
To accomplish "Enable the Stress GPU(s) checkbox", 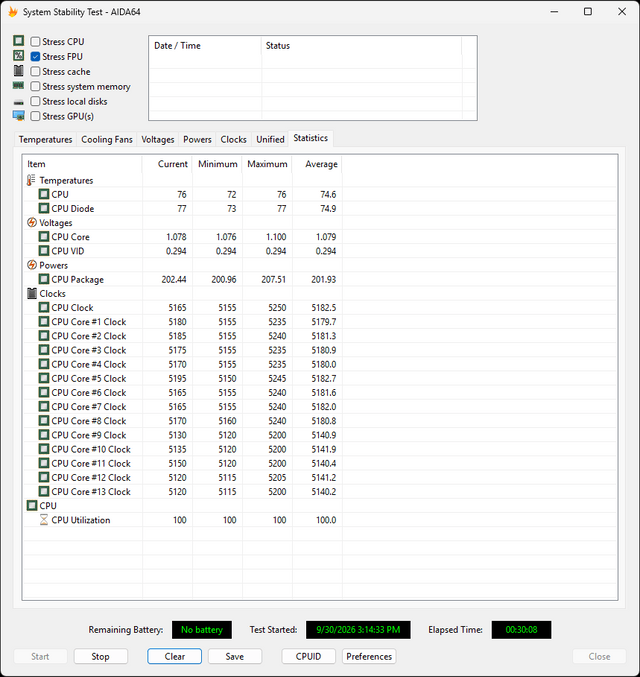I will (35, 116).
